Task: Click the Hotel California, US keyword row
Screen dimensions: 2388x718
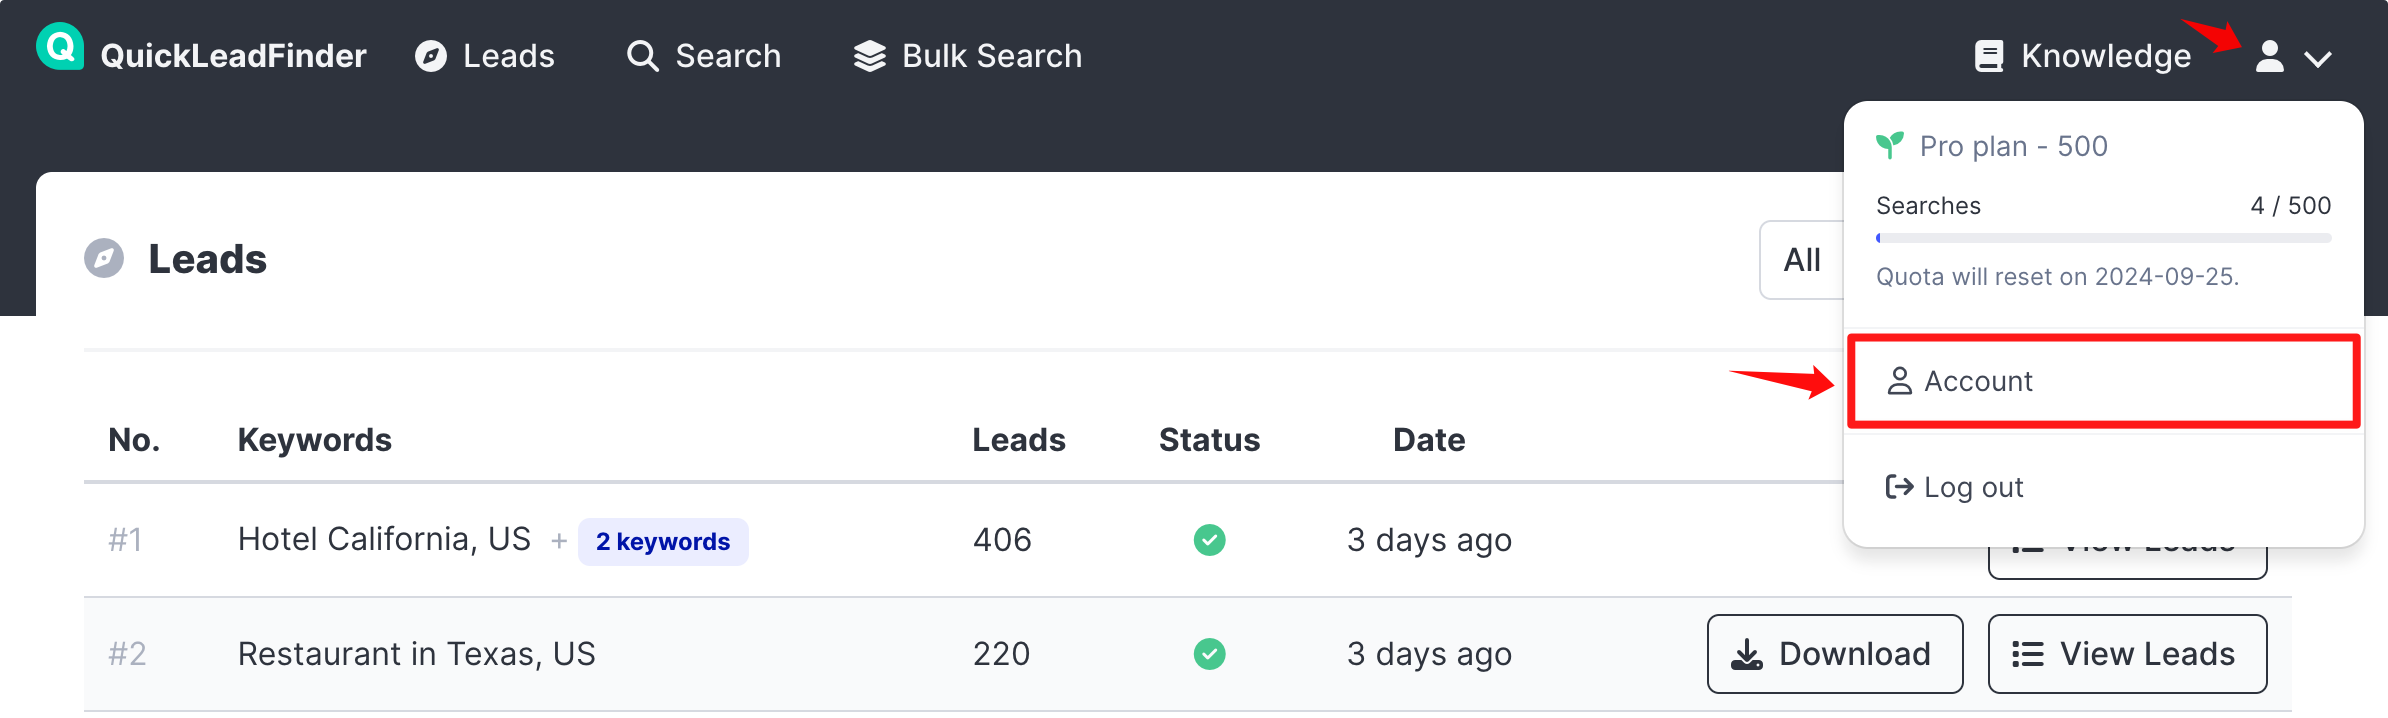Action: pyautogui.click(x=384, y=540)
